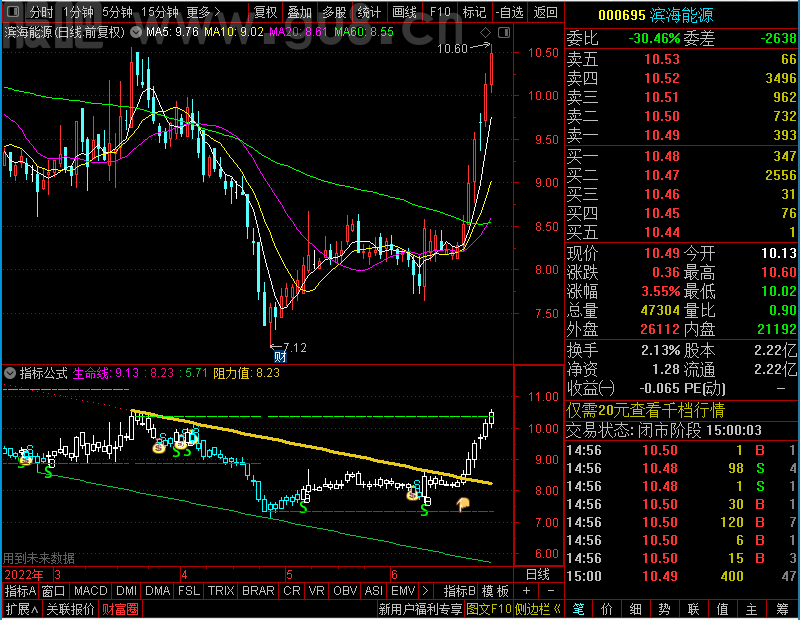Click the 15:00 trade row of 400
This screenshot has width=800, height=620.
[x=682, y=576]
